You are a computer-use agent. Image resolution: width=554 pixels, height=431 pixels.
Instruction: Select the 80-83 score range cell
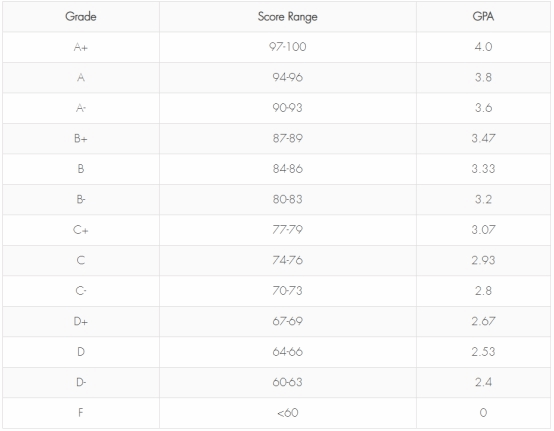pyautogui.click(x=288, y=200)
